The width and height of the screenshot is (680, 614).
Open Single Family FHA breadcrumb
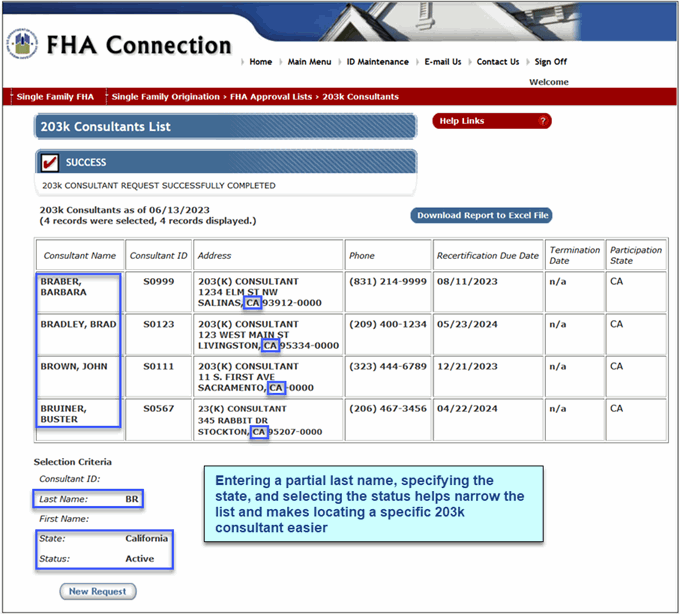[x=55, y=97]
